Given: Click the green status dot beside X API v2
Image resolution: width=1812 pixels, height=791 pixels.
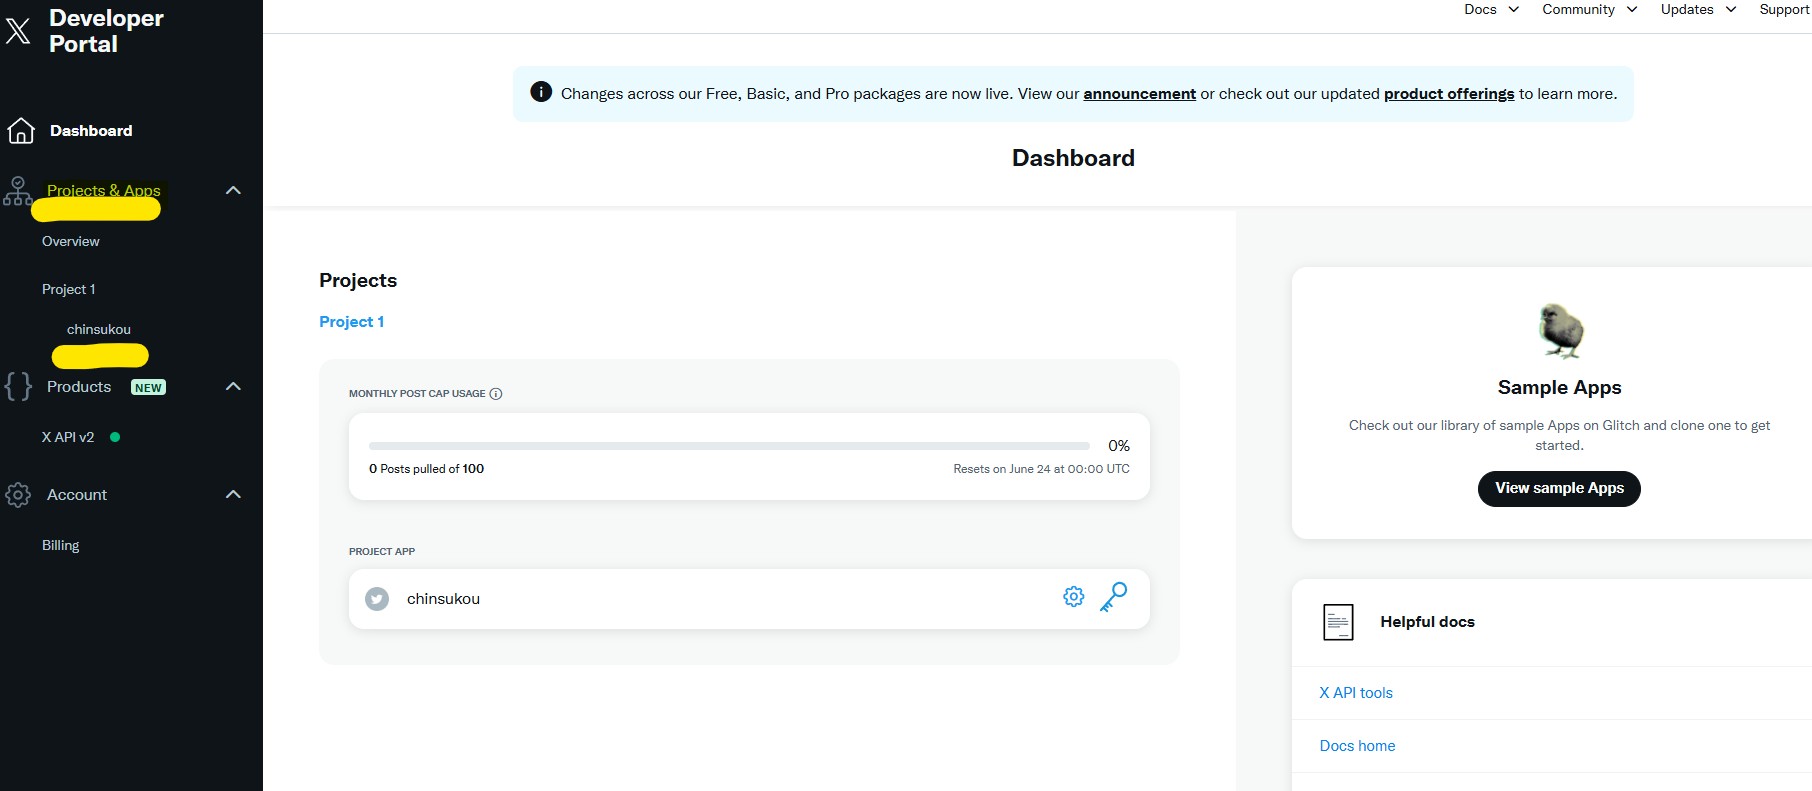Looking at the screenshot, I should 115,437.
